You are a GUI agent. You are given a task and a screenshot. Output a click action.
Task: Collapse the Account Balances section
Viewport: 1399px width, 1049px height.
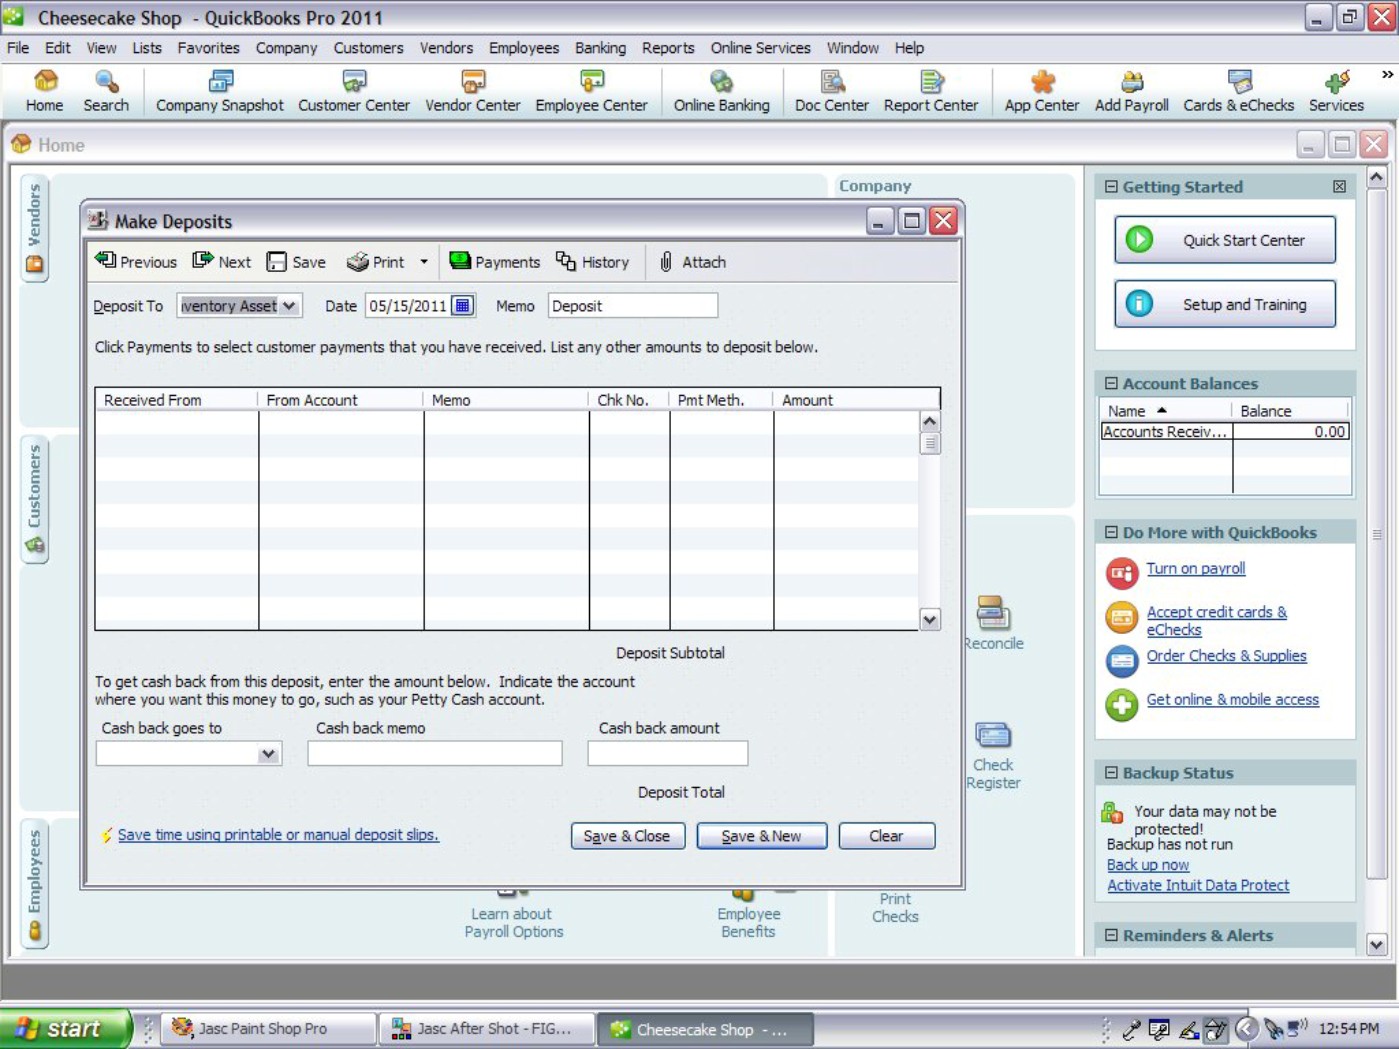[x=1111, y=384]
